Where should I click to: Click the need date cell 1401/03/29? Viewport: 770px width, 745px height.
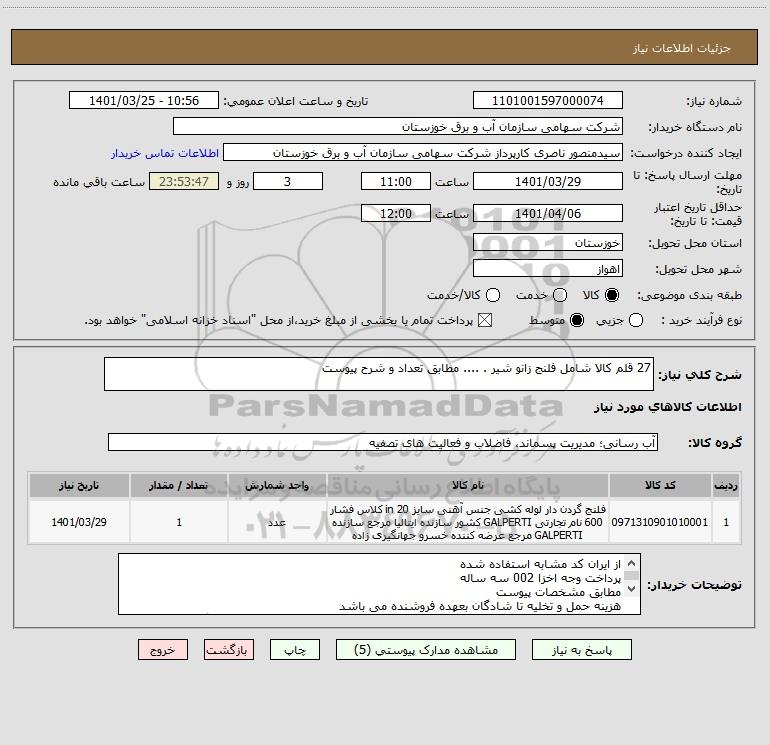(x=79, y=522)
